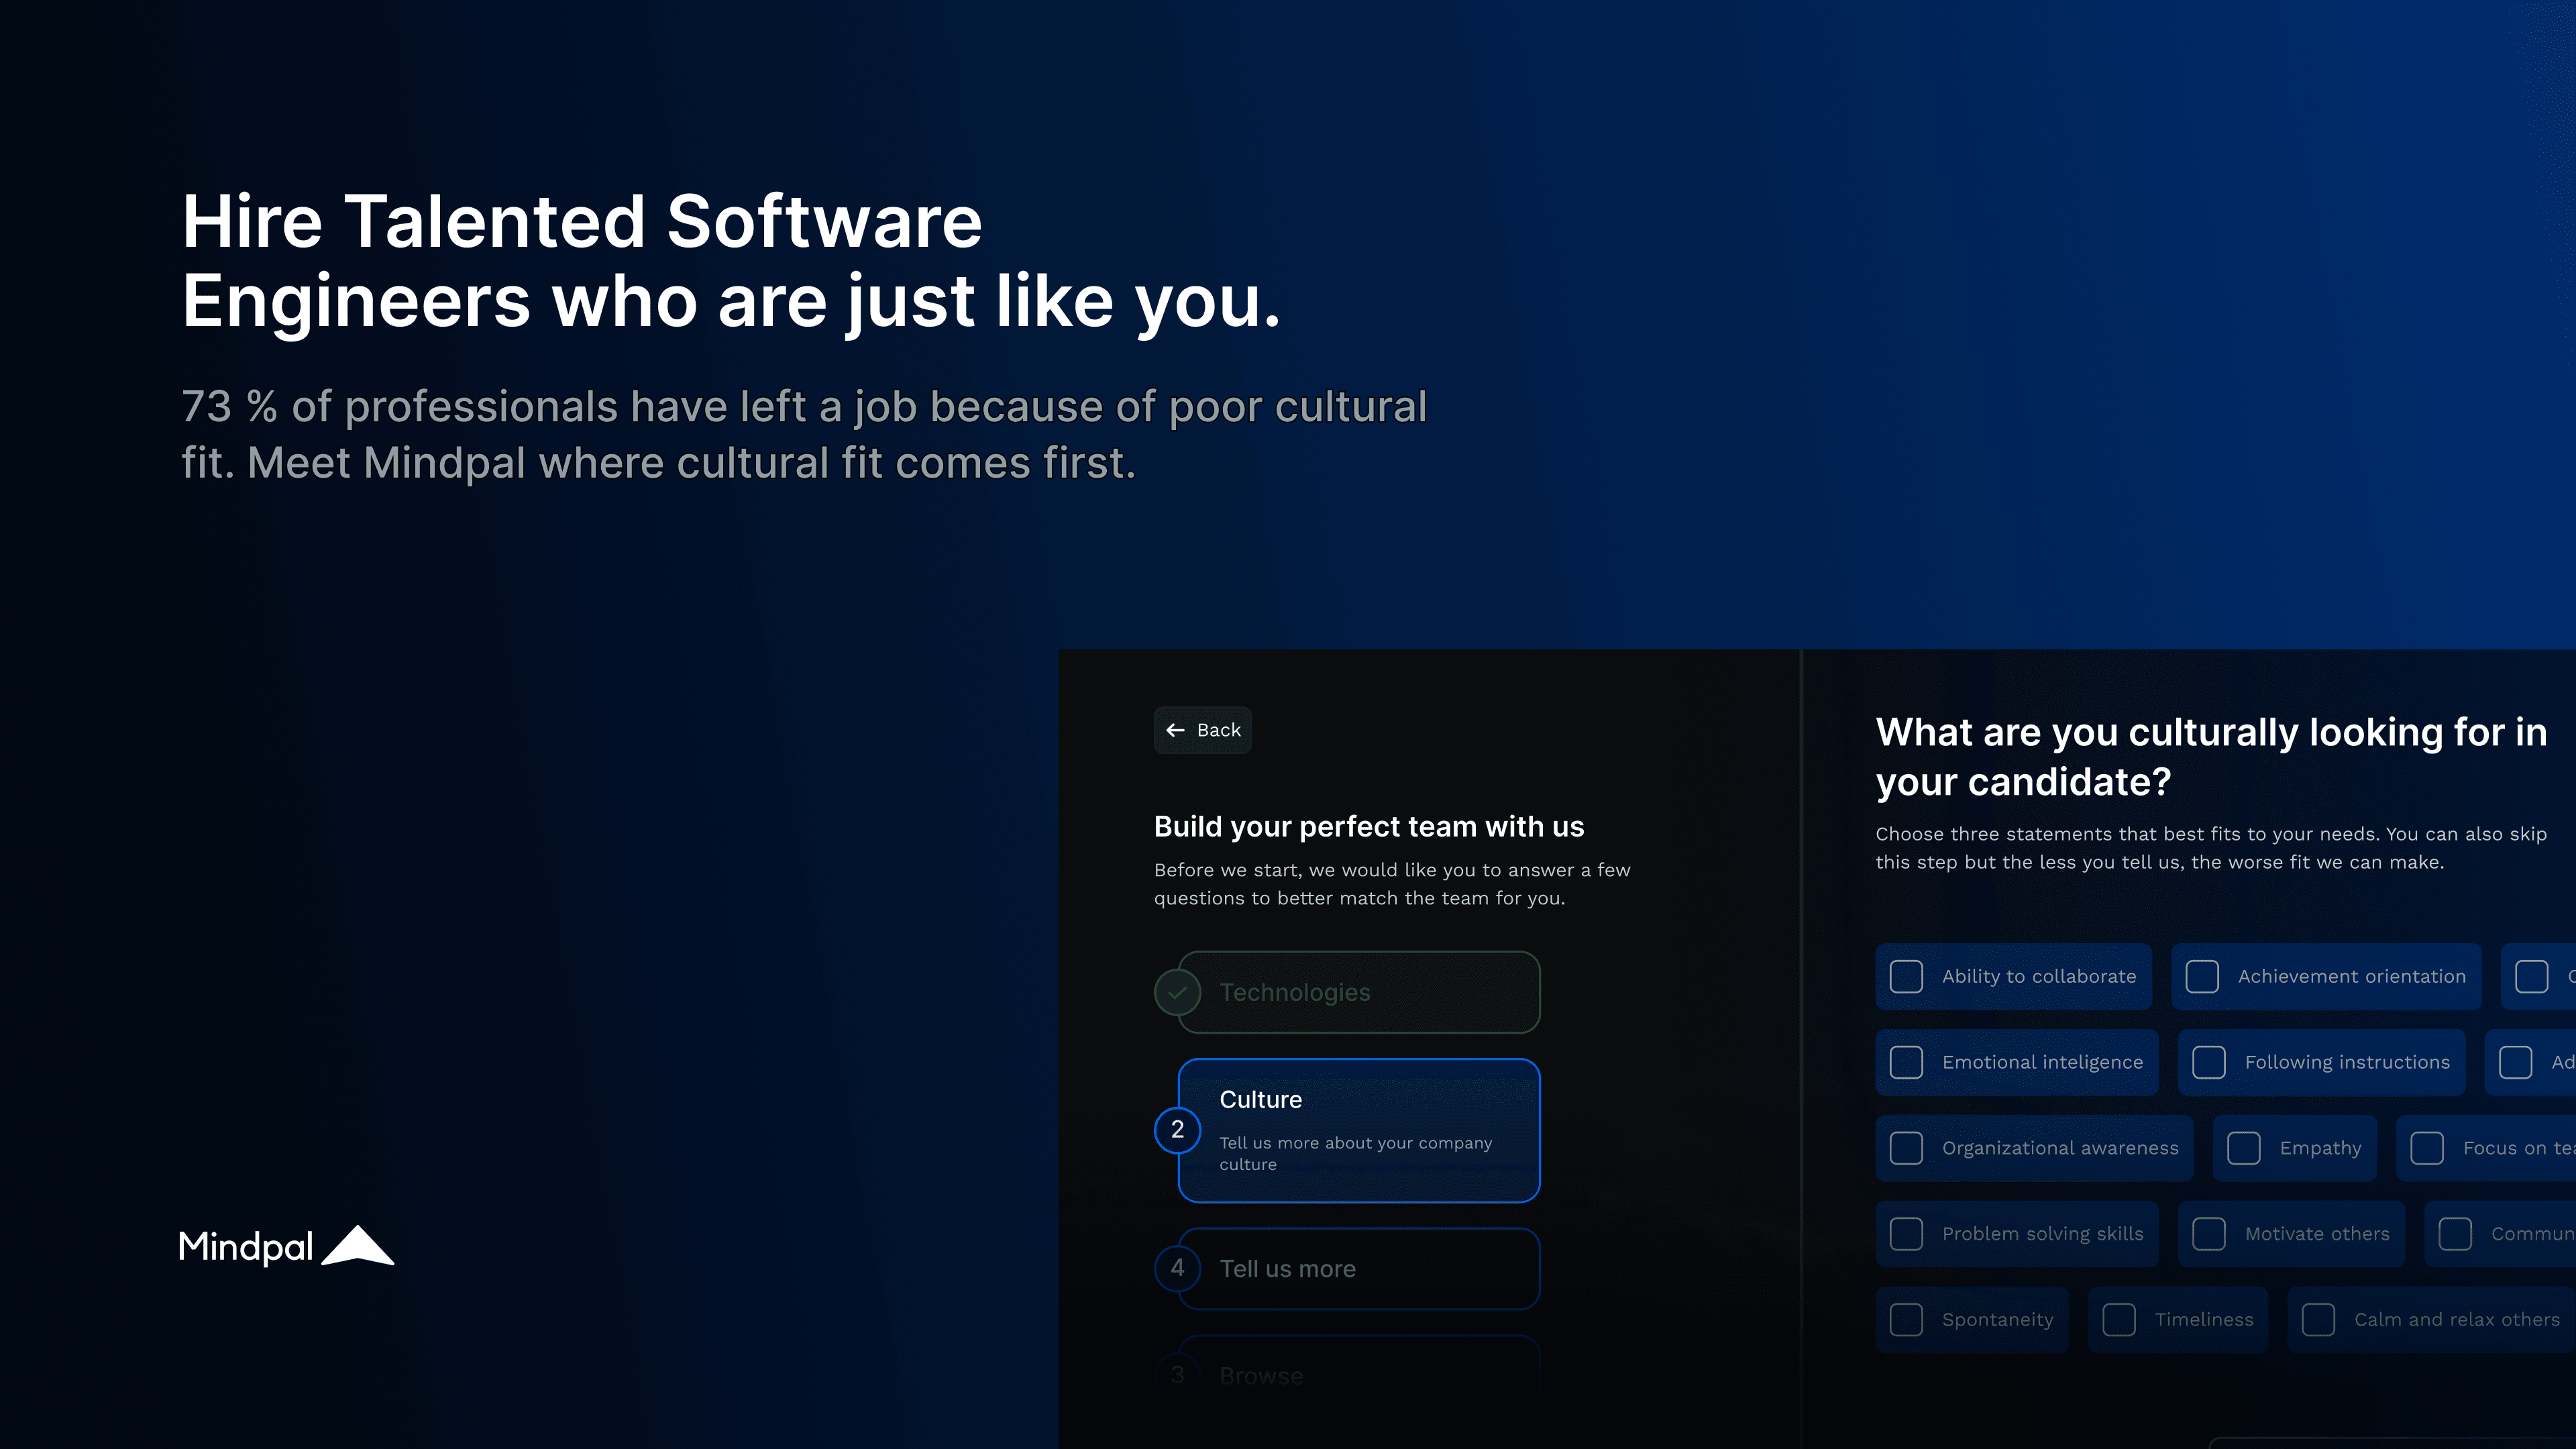This screenshot has width=2576, height=1449.
Task: Select the Motivate others checkbox
Action: pyautogui.click(x=2209, y=1234)
